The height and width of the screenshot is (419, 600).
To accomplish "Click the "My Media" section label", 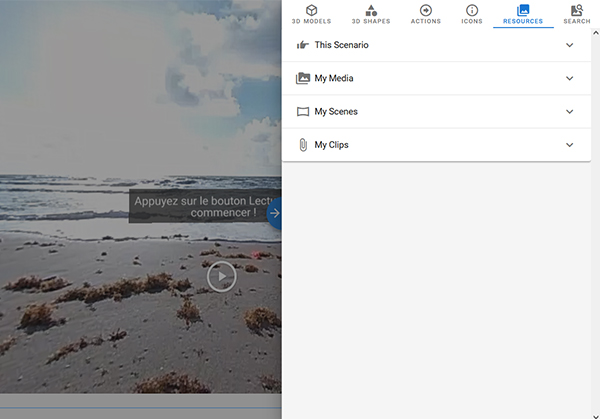I will click(x=334, y=78).
